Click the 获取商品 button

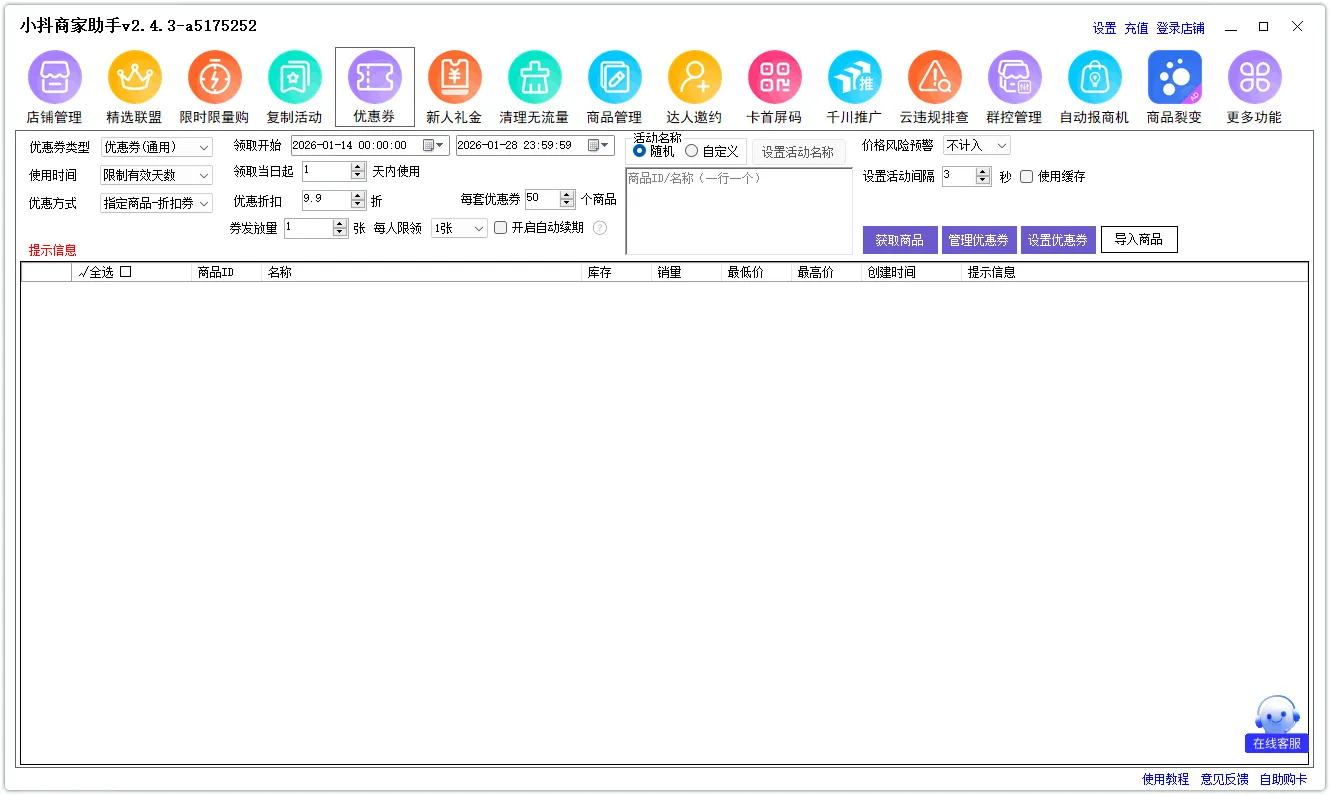tap(899, 240)
